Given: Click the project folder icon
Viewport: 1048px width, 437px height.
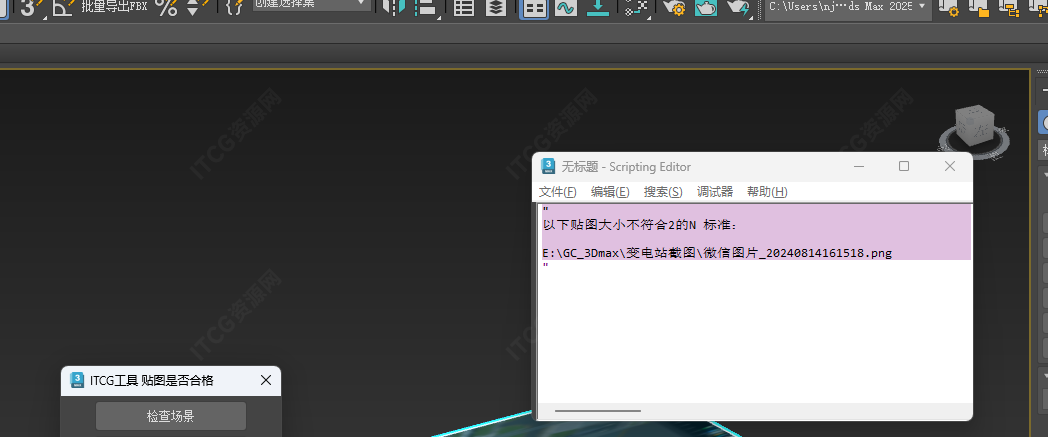Looking at the screenshot, I should pyautogui.click(x=978, y=8).
